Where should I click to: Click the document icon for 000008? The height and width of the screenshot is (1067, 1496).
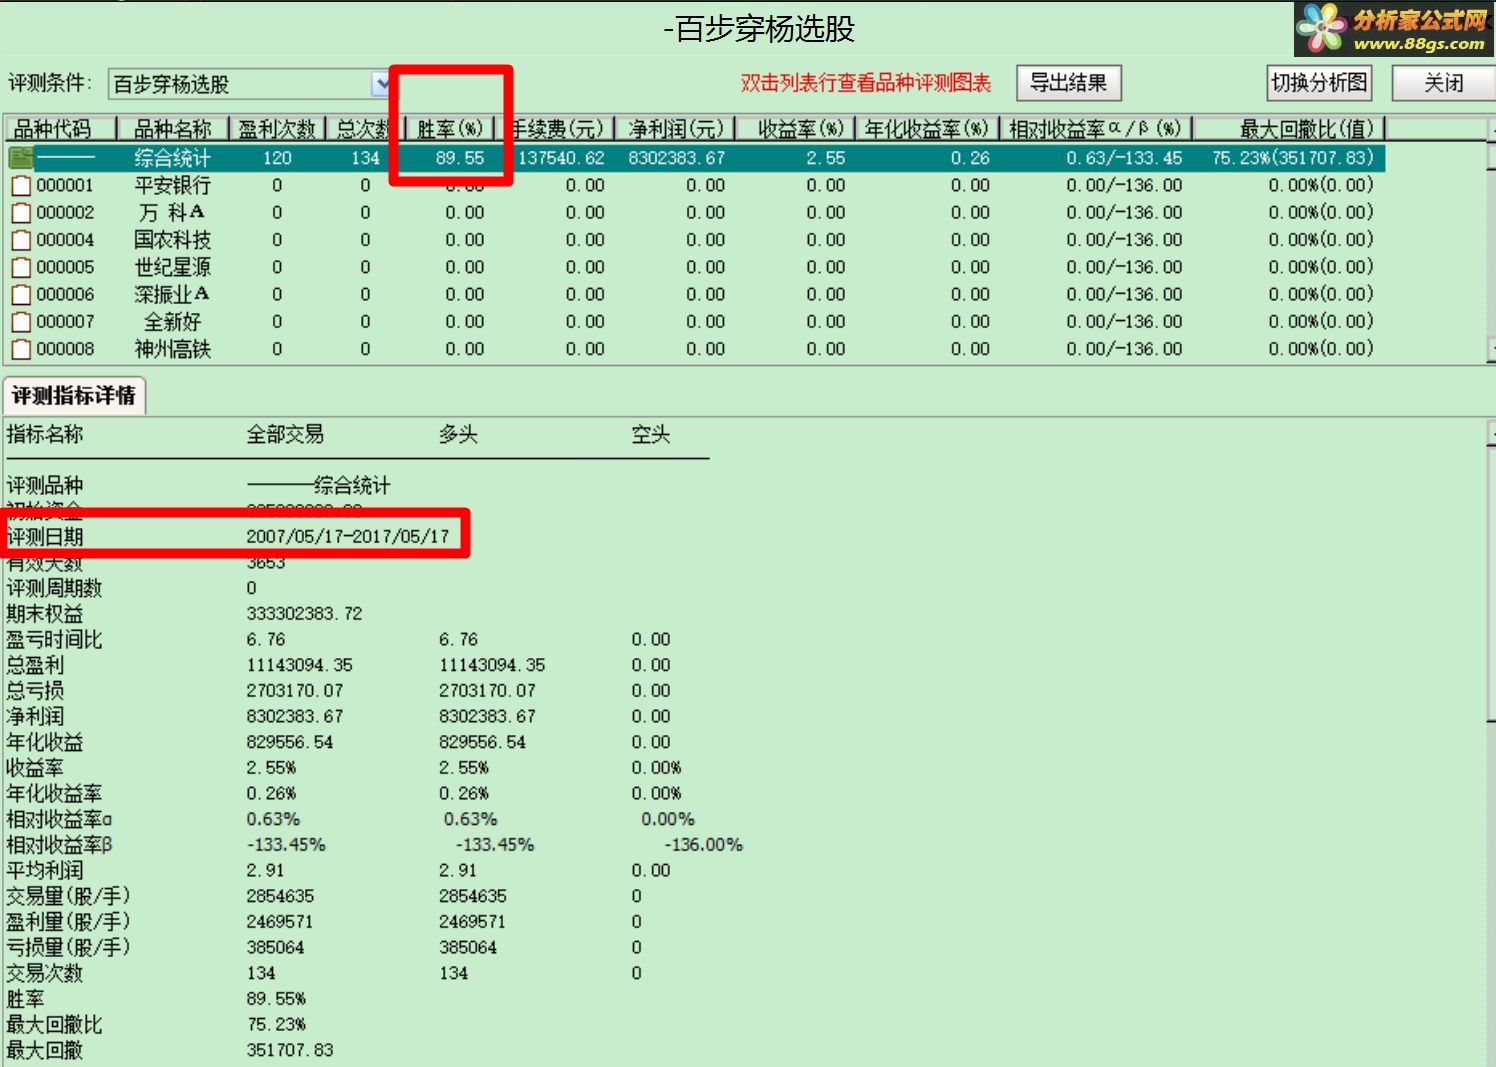coord(21,349)
